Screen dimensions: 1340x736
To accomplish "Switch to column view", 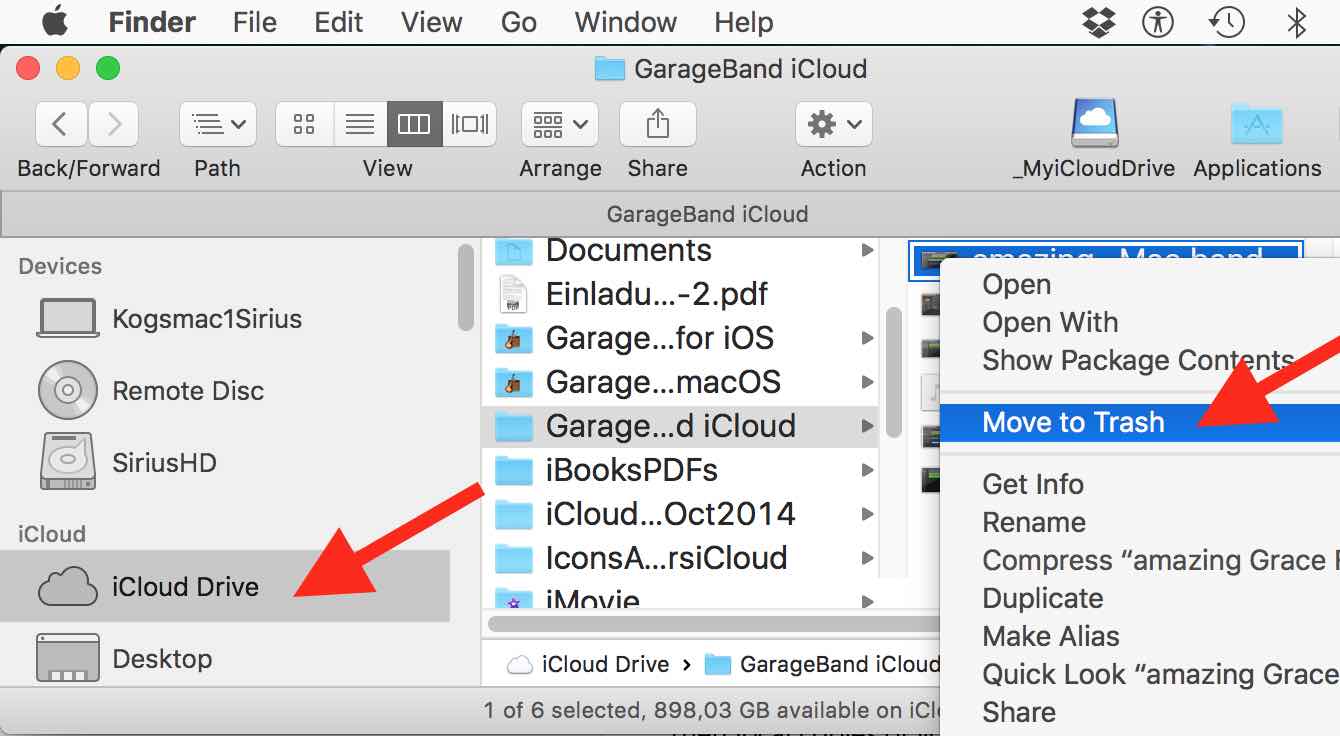I will pyautogui.click(x=414, y=124).
